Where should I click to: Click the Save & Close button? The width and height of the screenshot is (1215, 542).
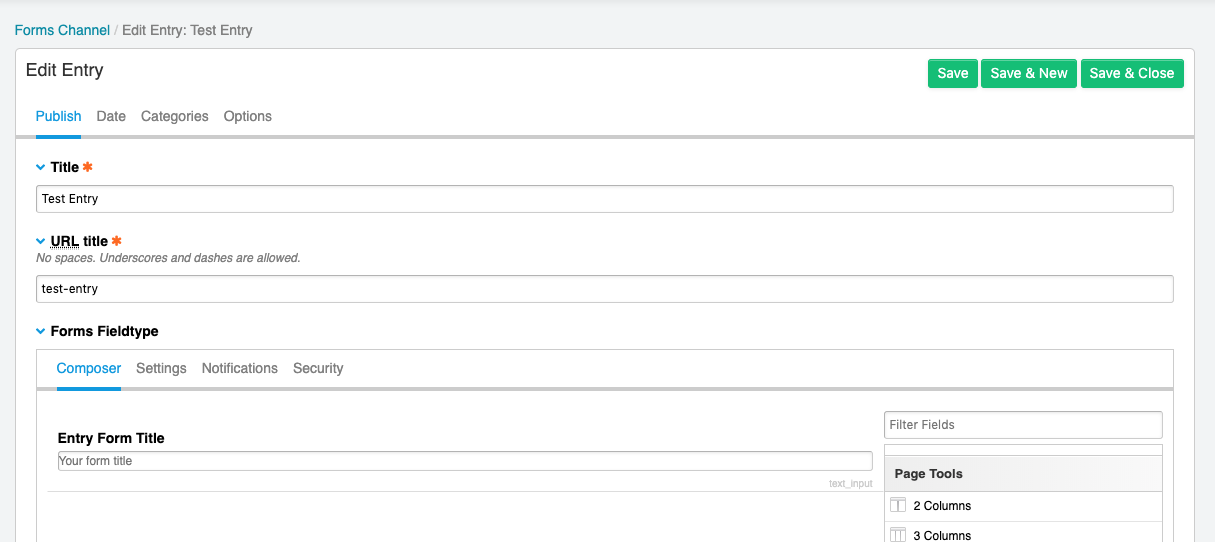[x=1132, y=73]
